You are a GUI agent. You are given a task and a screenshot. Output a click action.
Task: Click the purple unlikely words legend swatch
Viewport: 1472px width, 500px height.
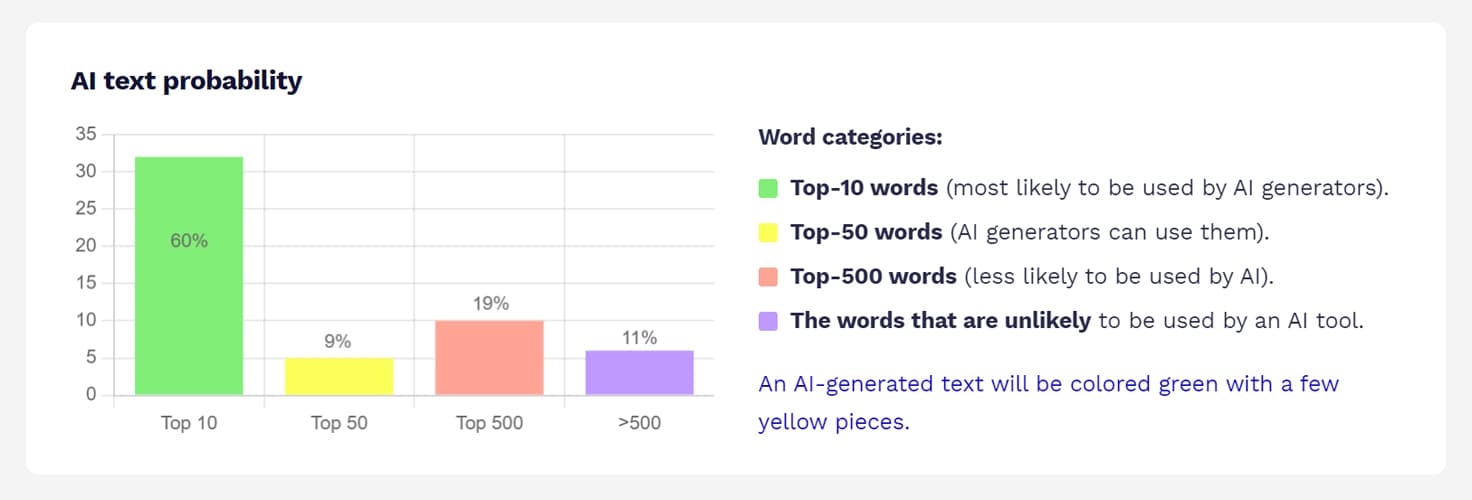point(768,321)
